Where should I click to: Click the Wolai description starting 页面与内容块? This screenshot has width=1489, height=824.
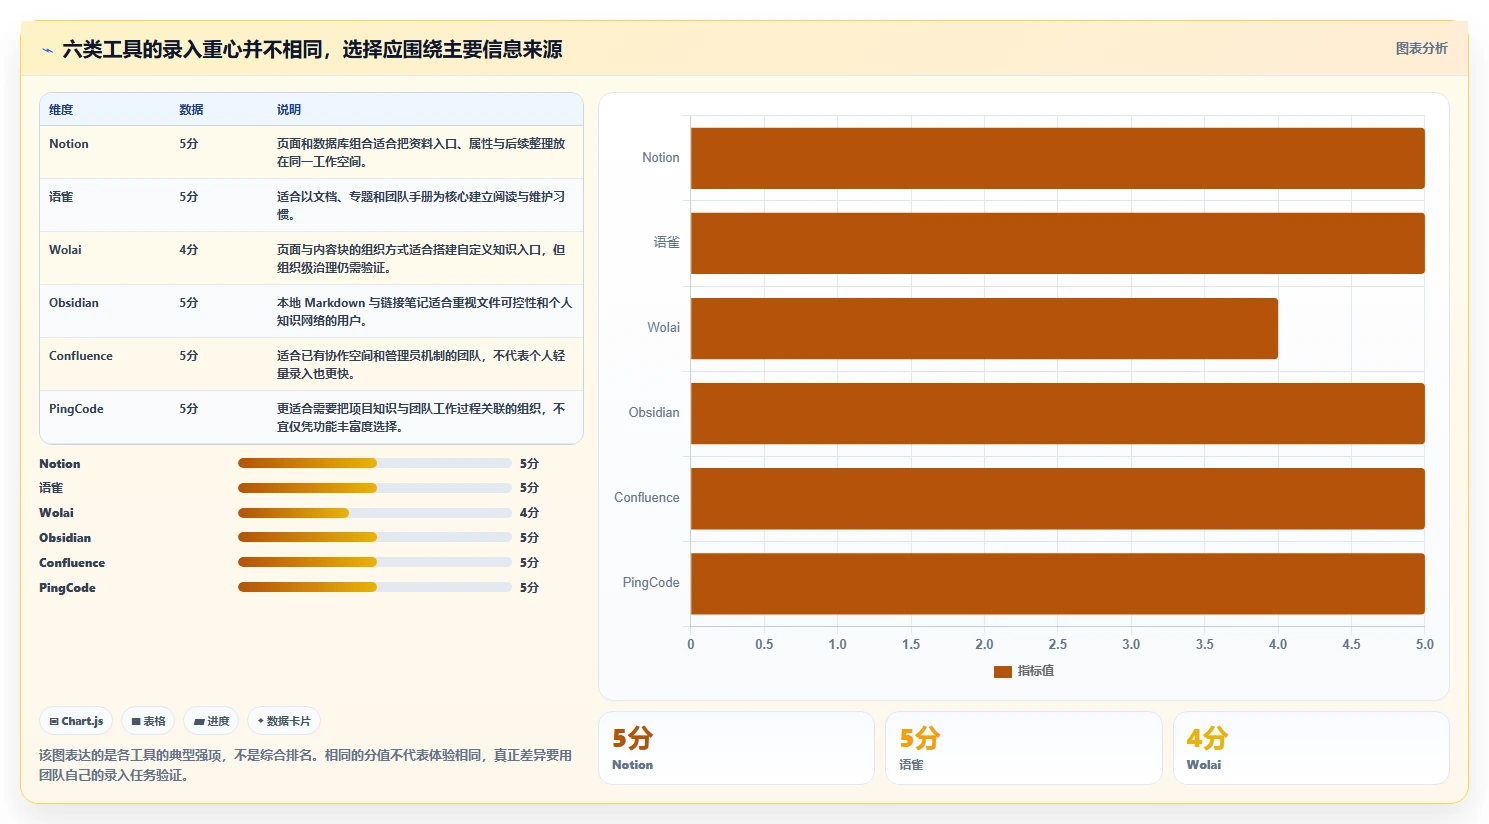tap(421, 259)
